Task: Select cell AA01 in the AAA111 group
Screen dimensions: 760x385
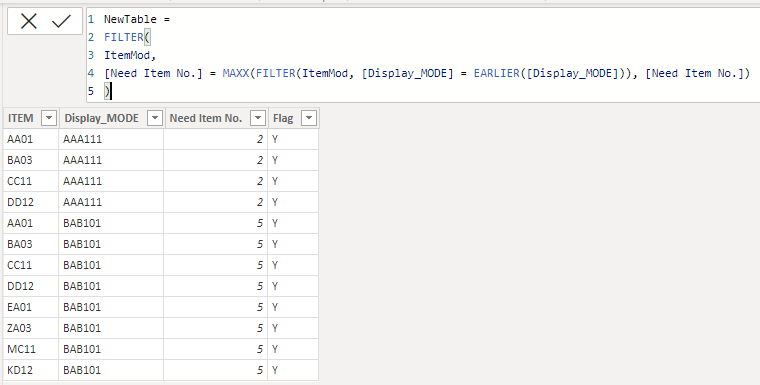Action: 31,139
